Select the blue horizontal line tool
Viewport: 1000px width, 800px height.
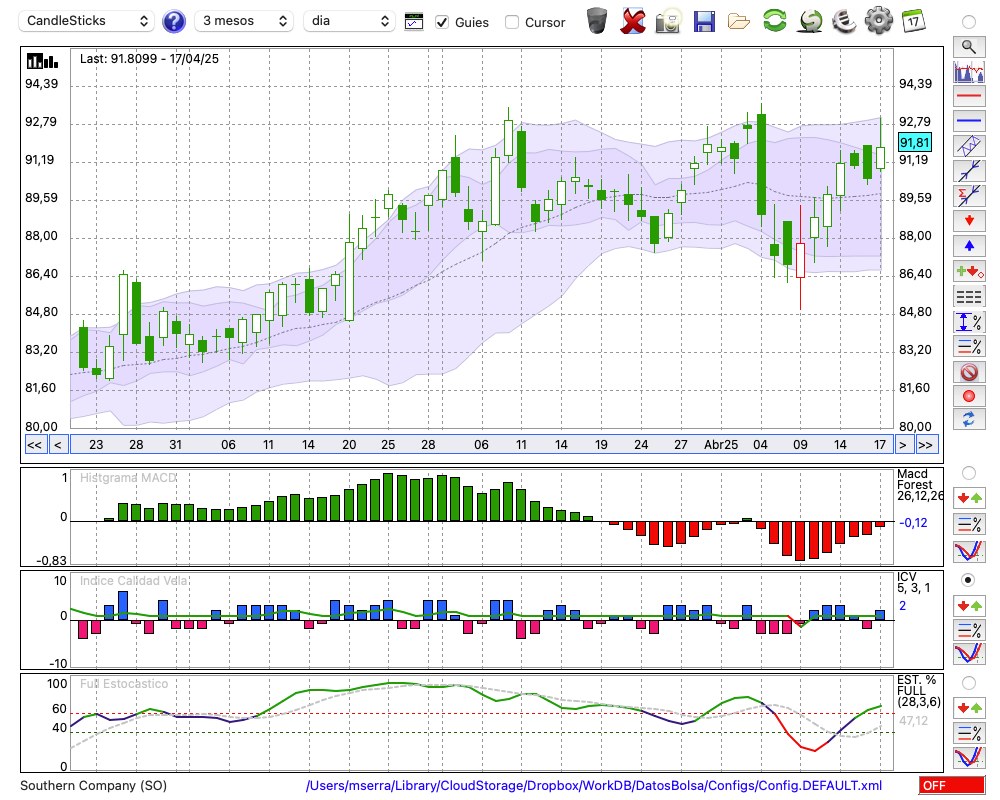(969, 121)
